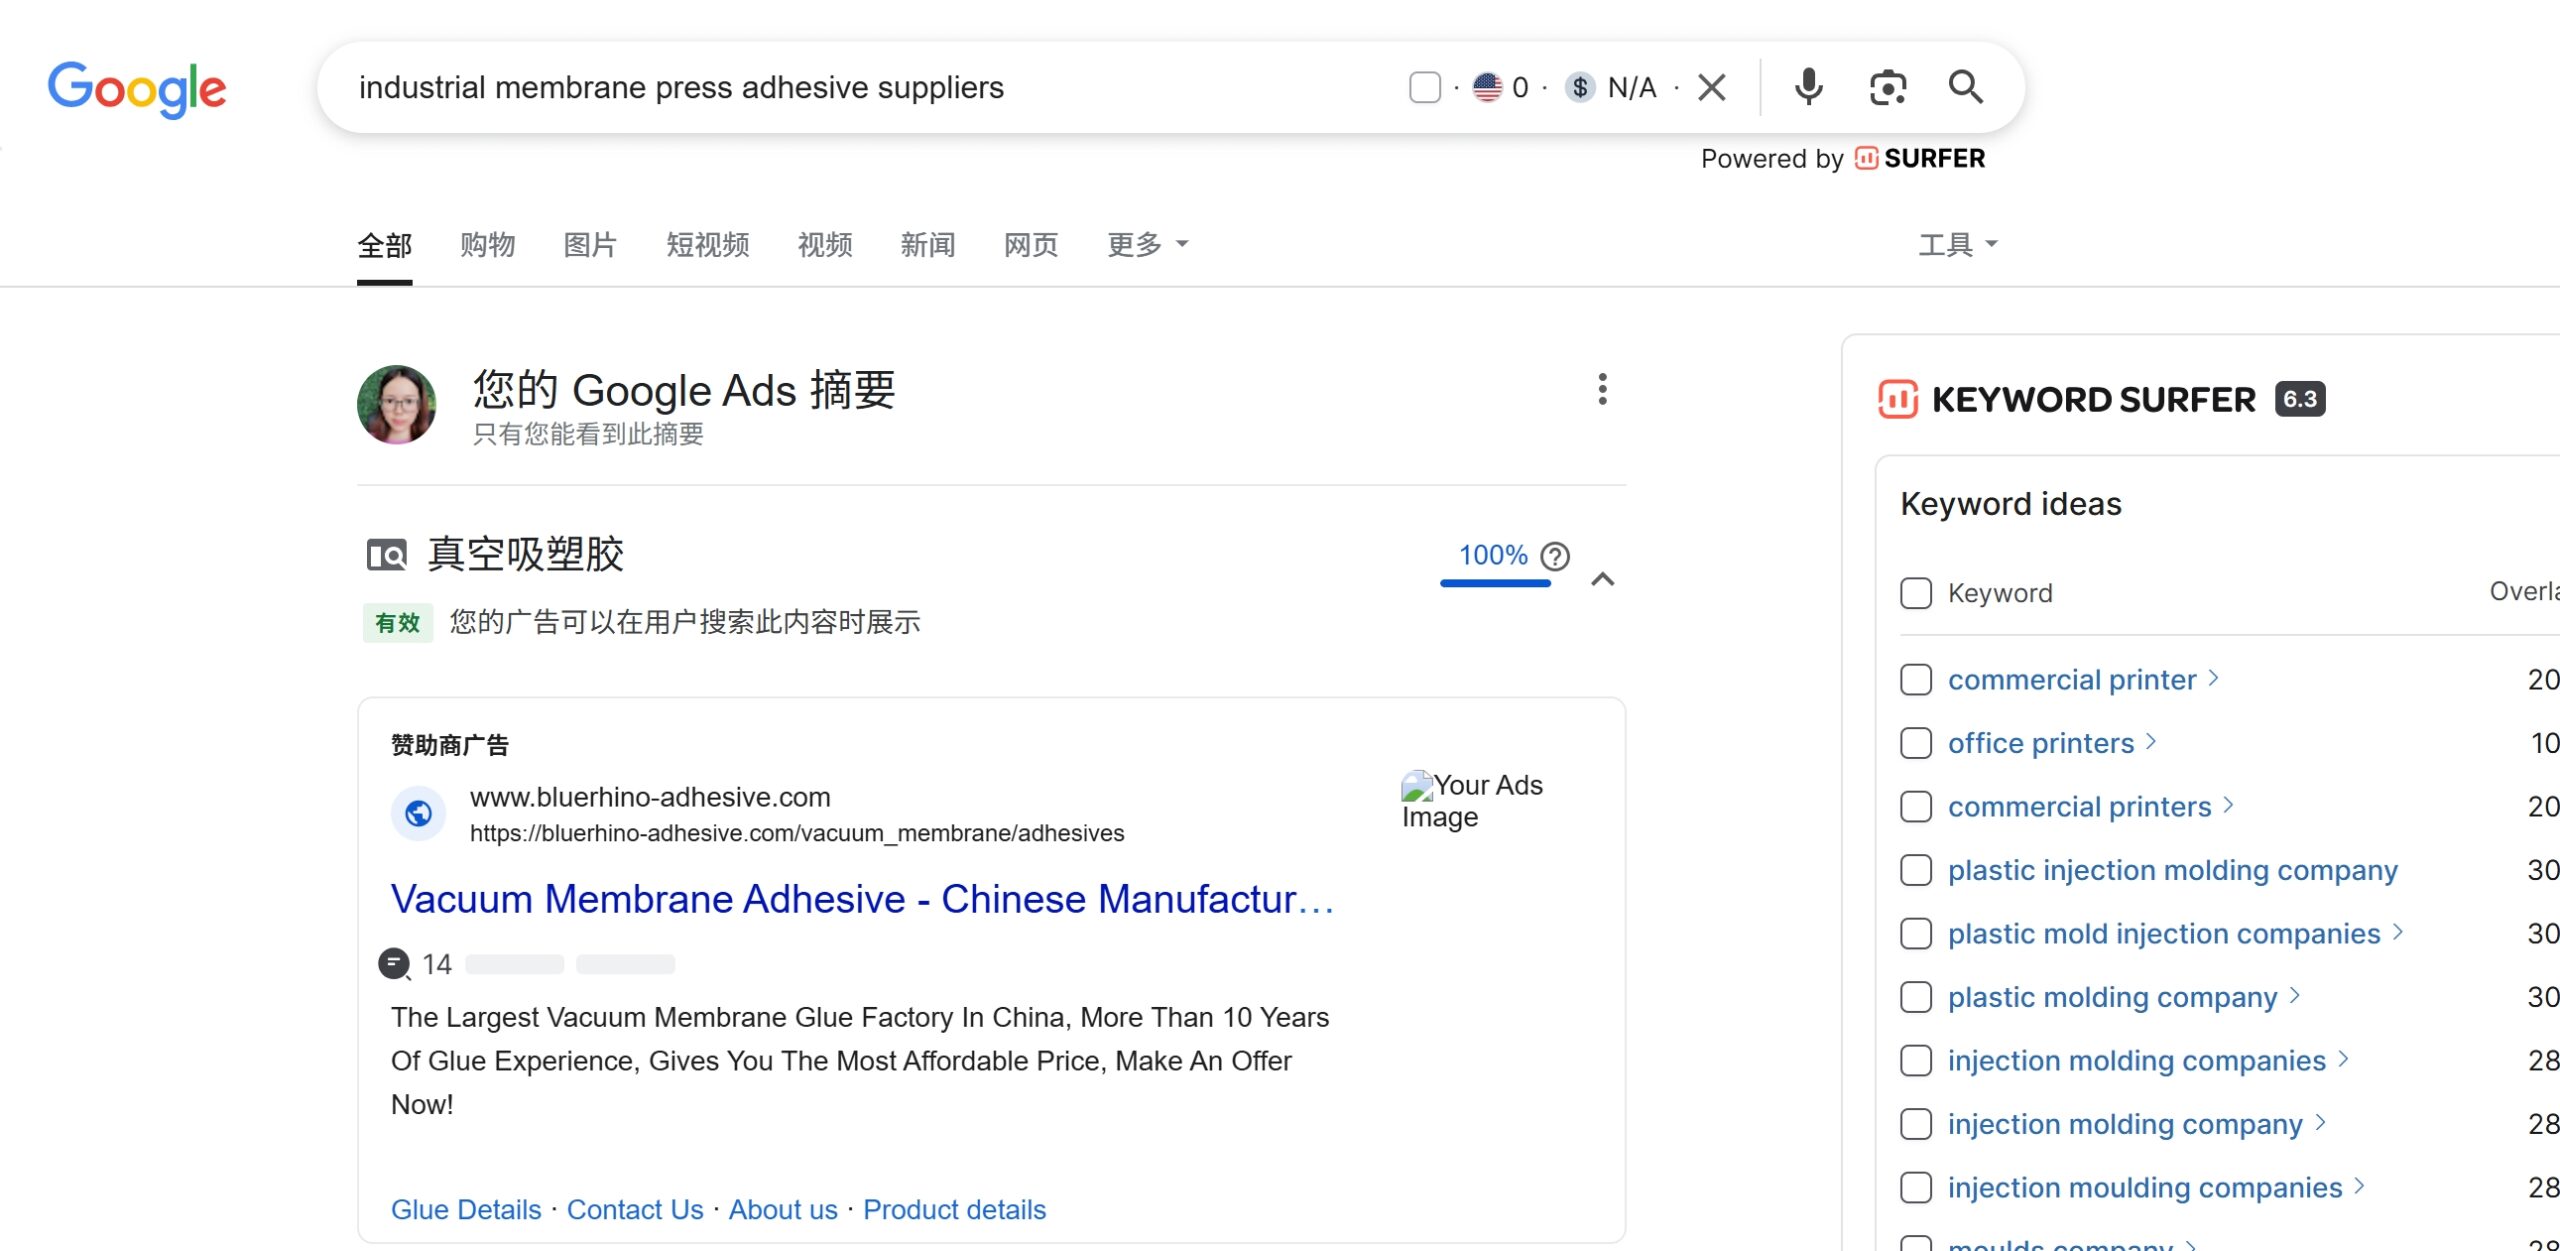Open Google Lens image search

1888,88
